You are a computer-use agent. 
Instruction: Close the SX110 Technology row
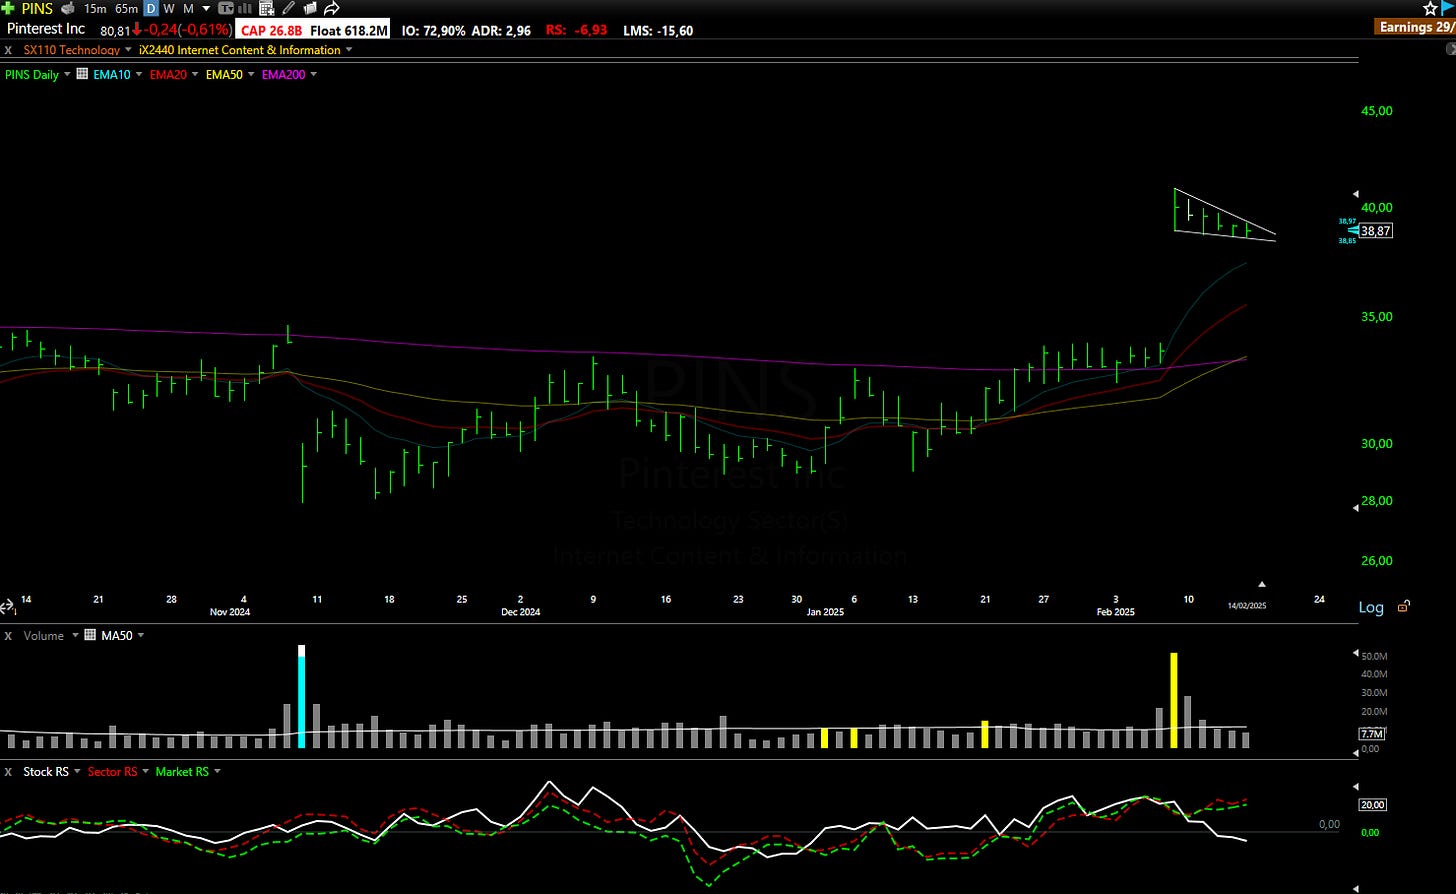(8, 50)
